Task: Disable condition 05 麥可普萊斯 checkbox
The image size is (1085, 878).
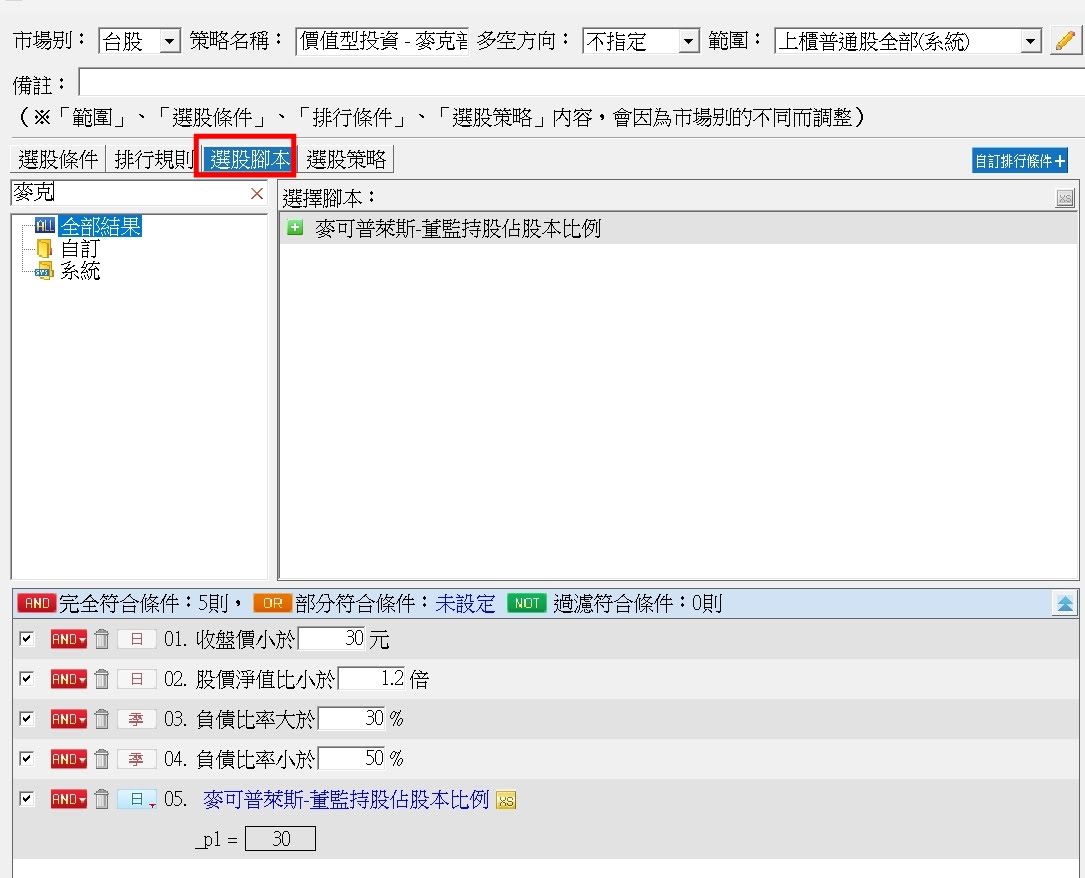Action: pos(27,799)
